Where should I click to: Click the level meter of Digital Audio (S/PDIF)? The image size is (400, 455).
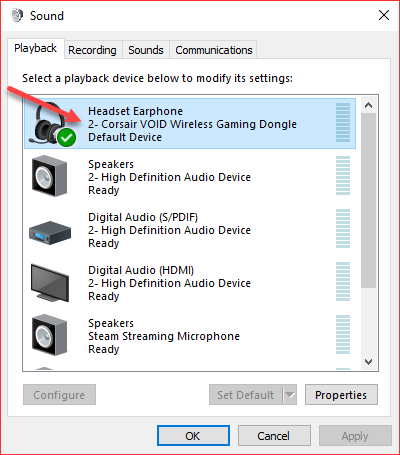click(x=343, y=229)
